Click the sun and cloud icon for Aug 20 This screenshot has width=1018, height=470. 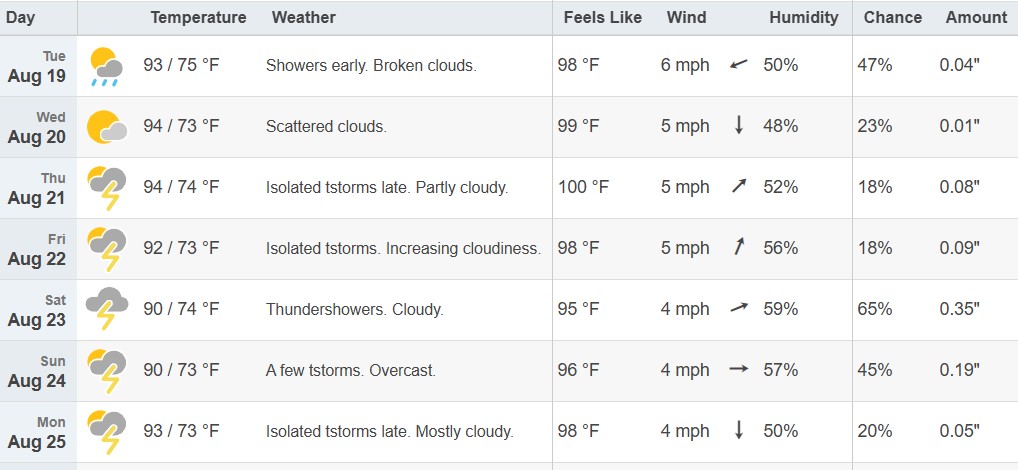pyautogui.click(x=106, y=127)
